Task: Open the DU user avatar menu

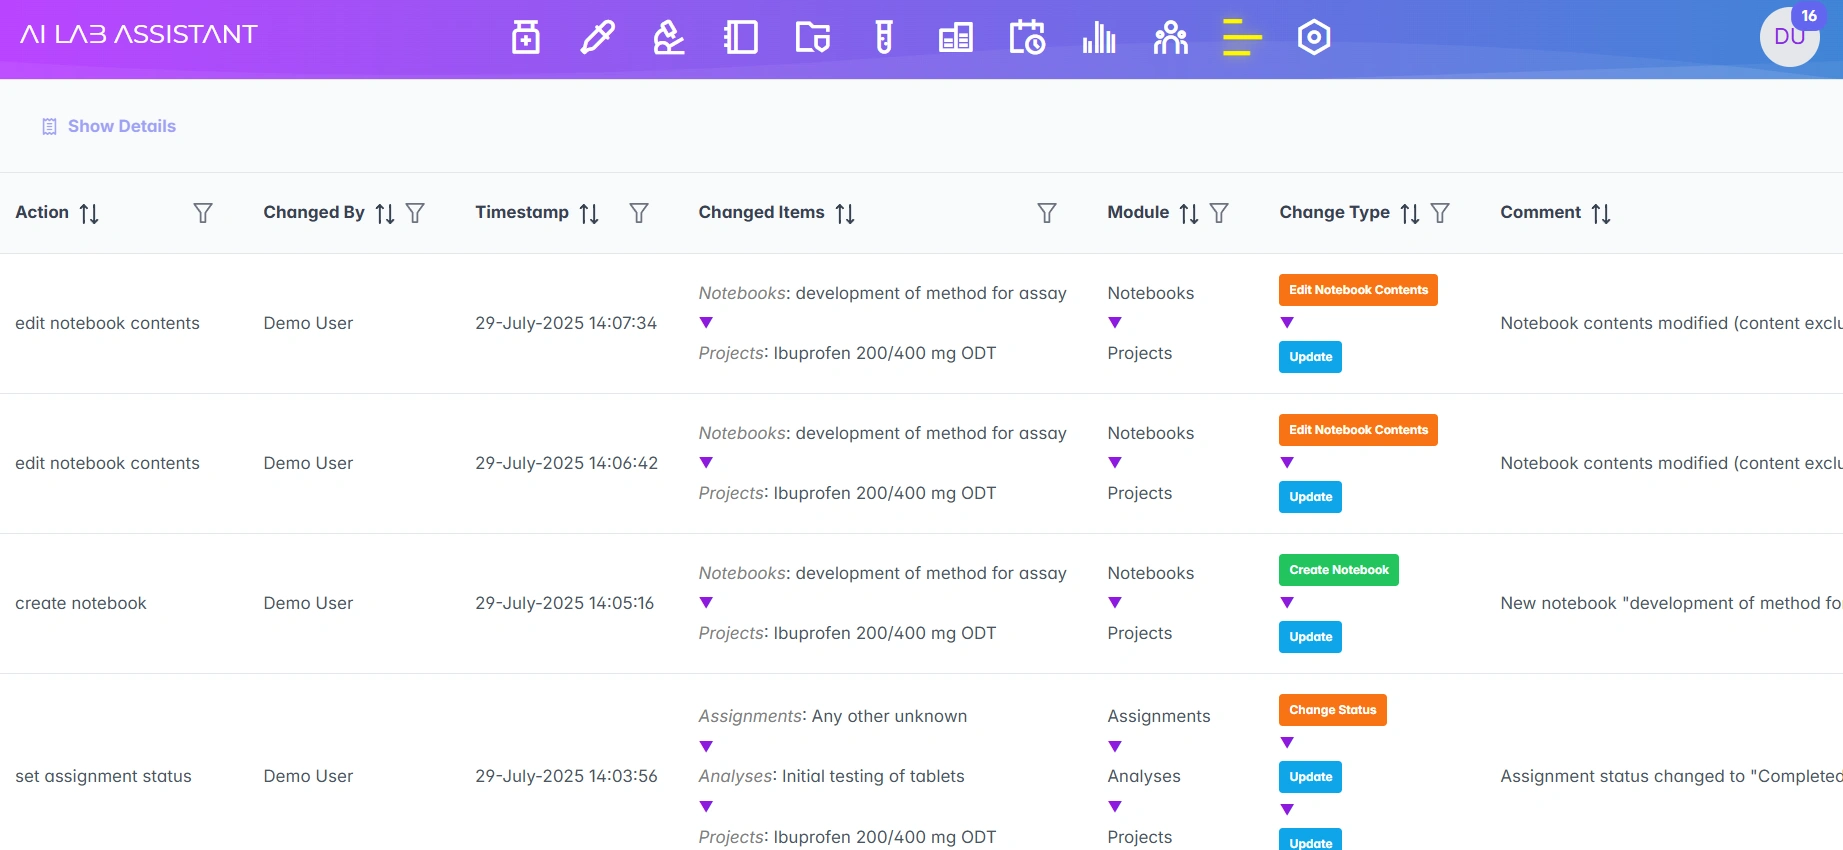Action: [1789, 37]
